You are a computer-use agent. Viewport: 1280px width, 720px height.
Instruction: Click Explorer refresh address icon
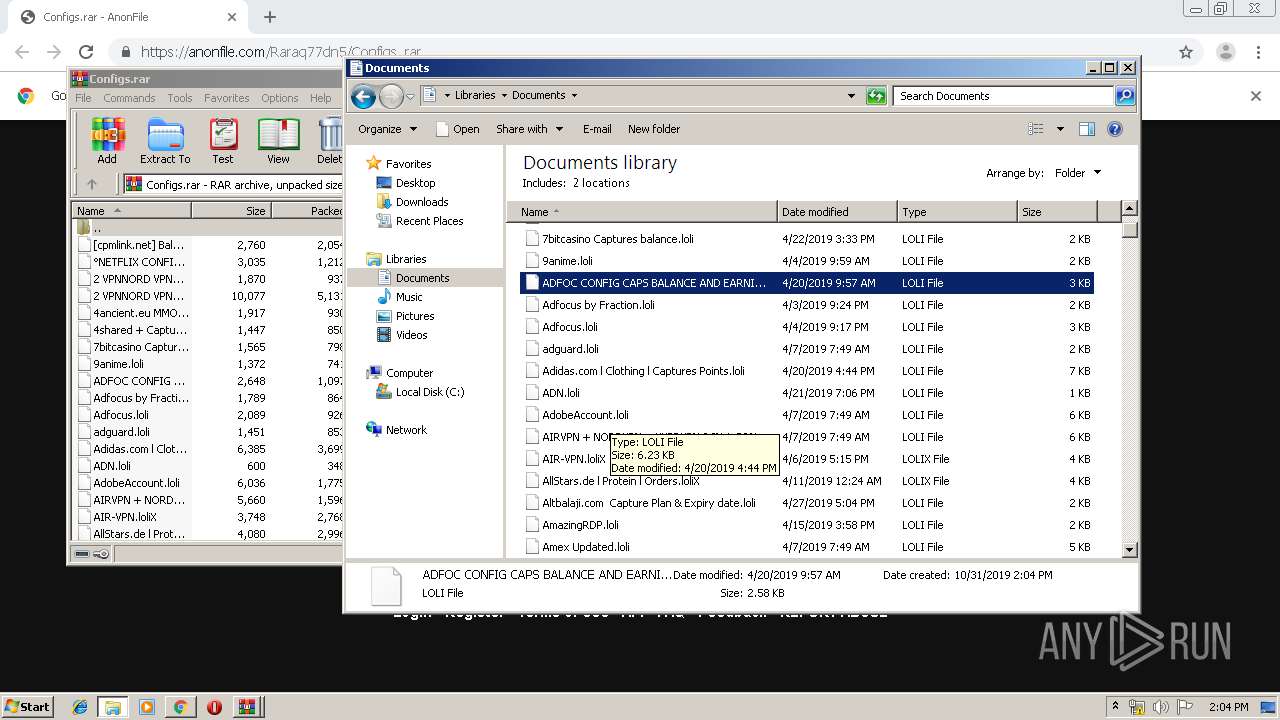point(876,96)
